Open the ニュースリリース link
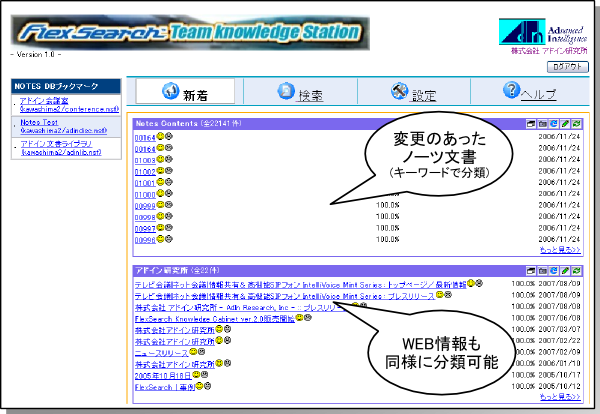Image resolution: width=600 pixels, height=414 pixels. click(x=161, y=353)
